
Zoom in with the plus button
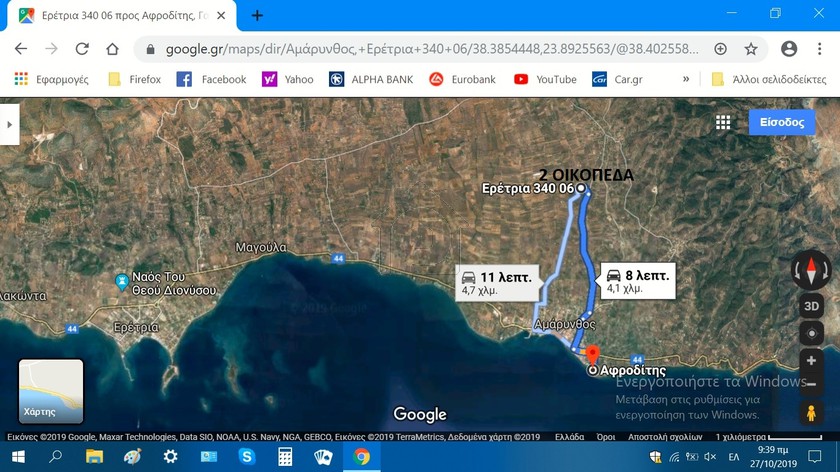coord(811,360)
